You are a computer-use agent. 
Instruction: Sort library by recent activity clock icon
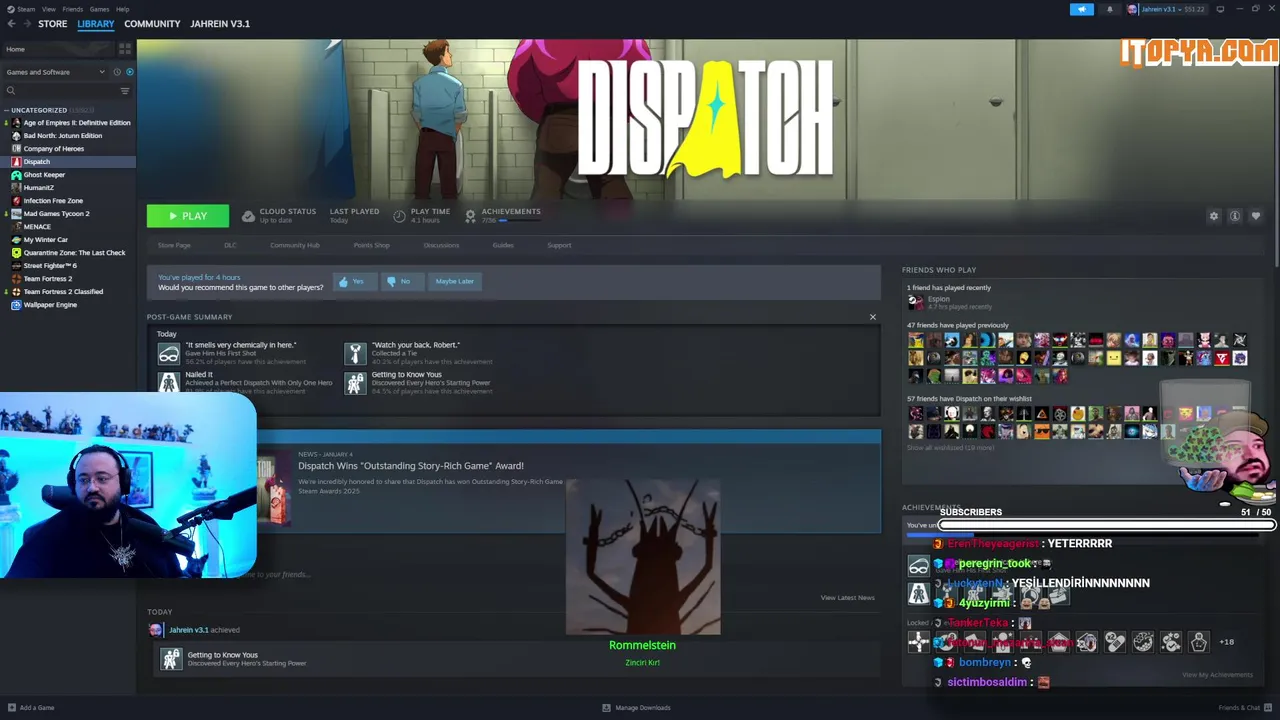coord(117,72)
